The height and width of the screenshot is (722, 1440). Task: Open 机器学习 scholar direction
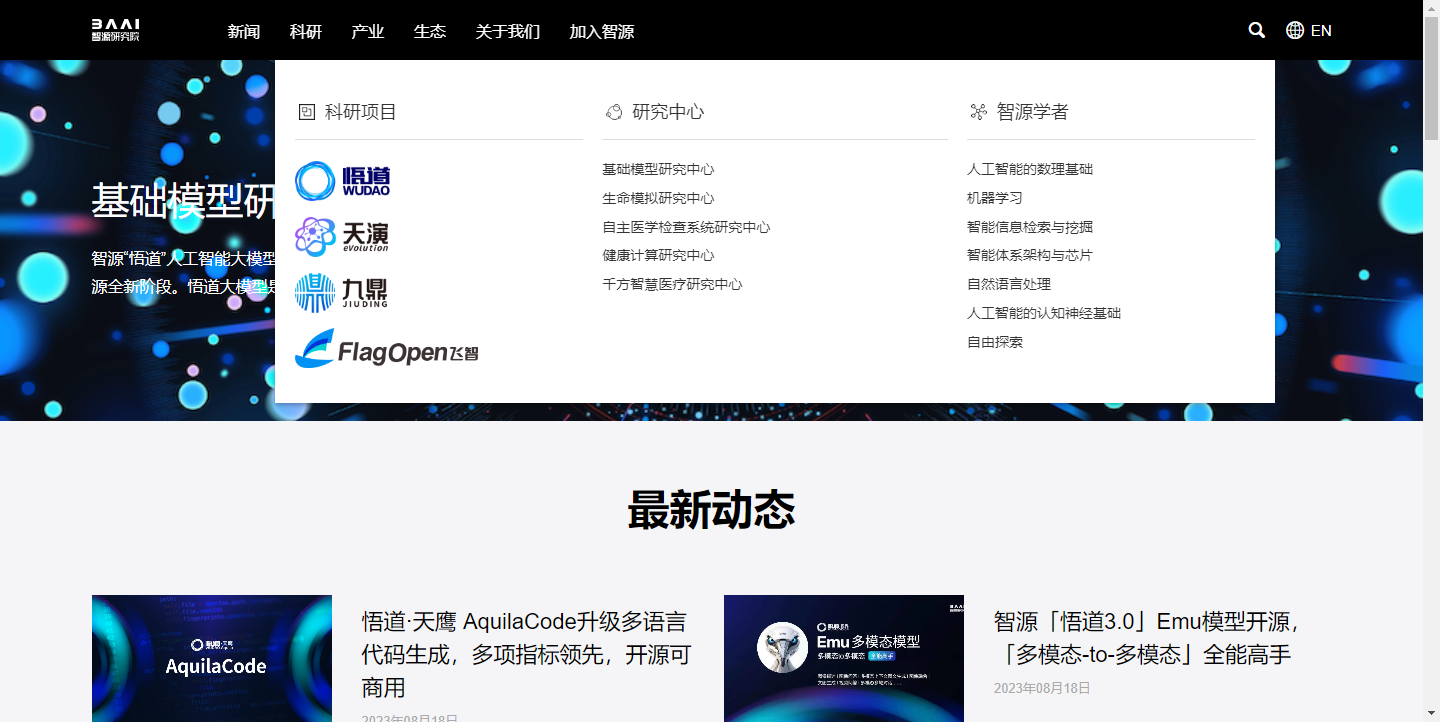(995, 198)
